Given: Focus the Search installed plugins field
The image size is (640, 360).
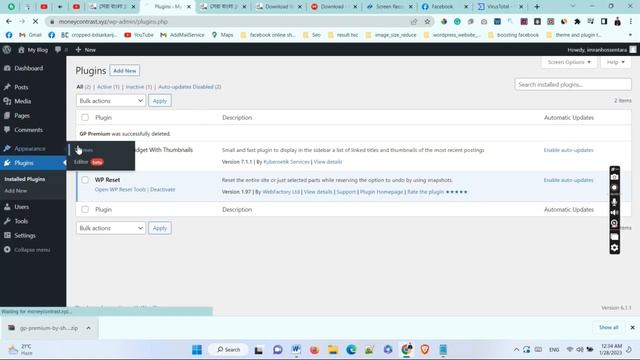Looking at the screenshot, I should click(573, 84).
